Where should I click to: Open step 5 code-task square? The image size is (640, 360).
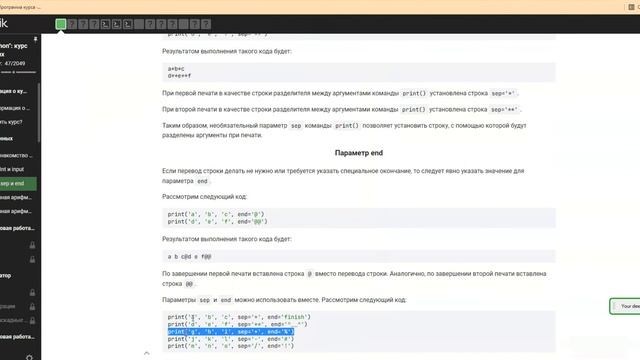coord(105,24)
